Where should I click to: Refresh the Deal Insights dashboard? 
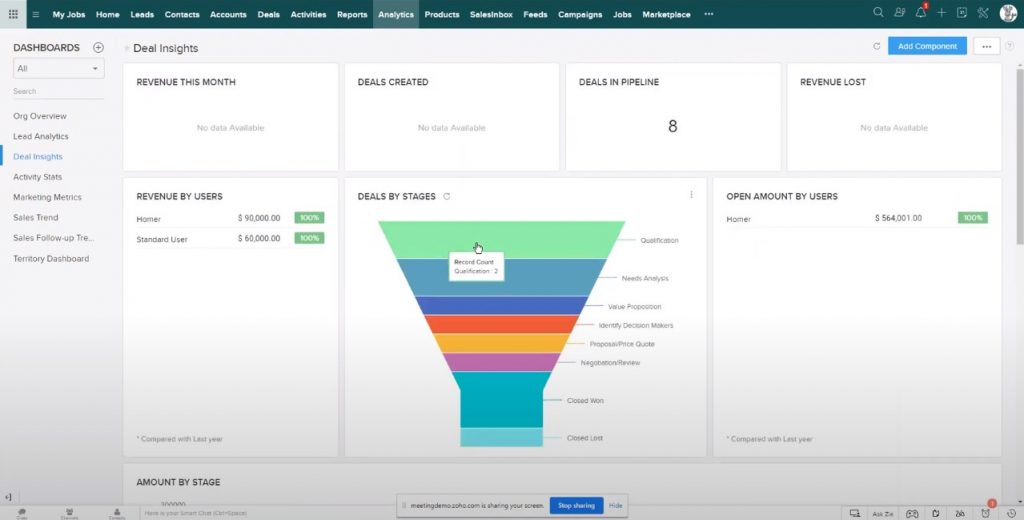point(876,46)
